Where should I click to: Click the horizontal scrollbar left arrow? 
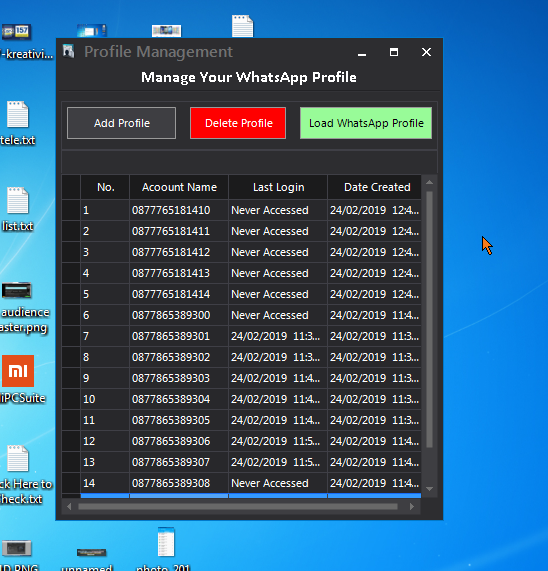[x=69, y=507]
